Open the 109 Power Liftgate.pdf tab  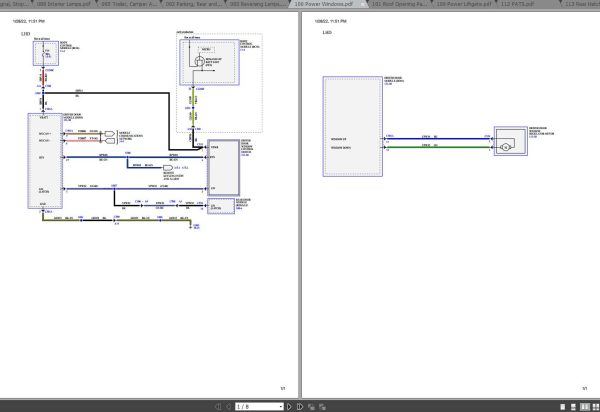[464, 4]
